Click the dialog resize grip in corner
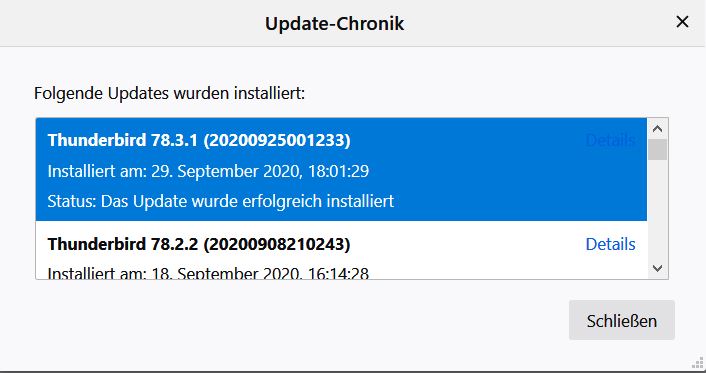706x373 pixels. [x=697, y=362]
